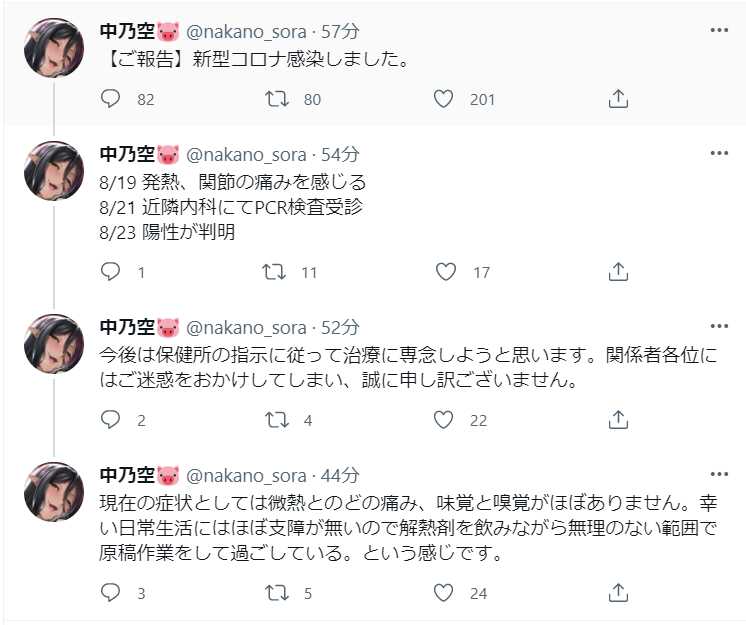Share the 現在の症状 tweet
Screen dimensions: 746x625
point(618,592)
